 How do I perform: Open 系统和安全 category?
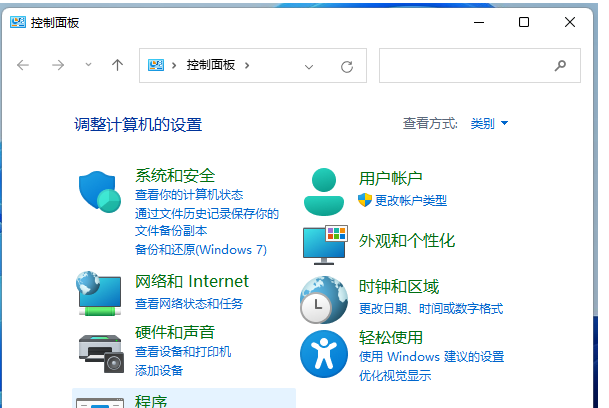pyautogui.click(x=175, y=176)
